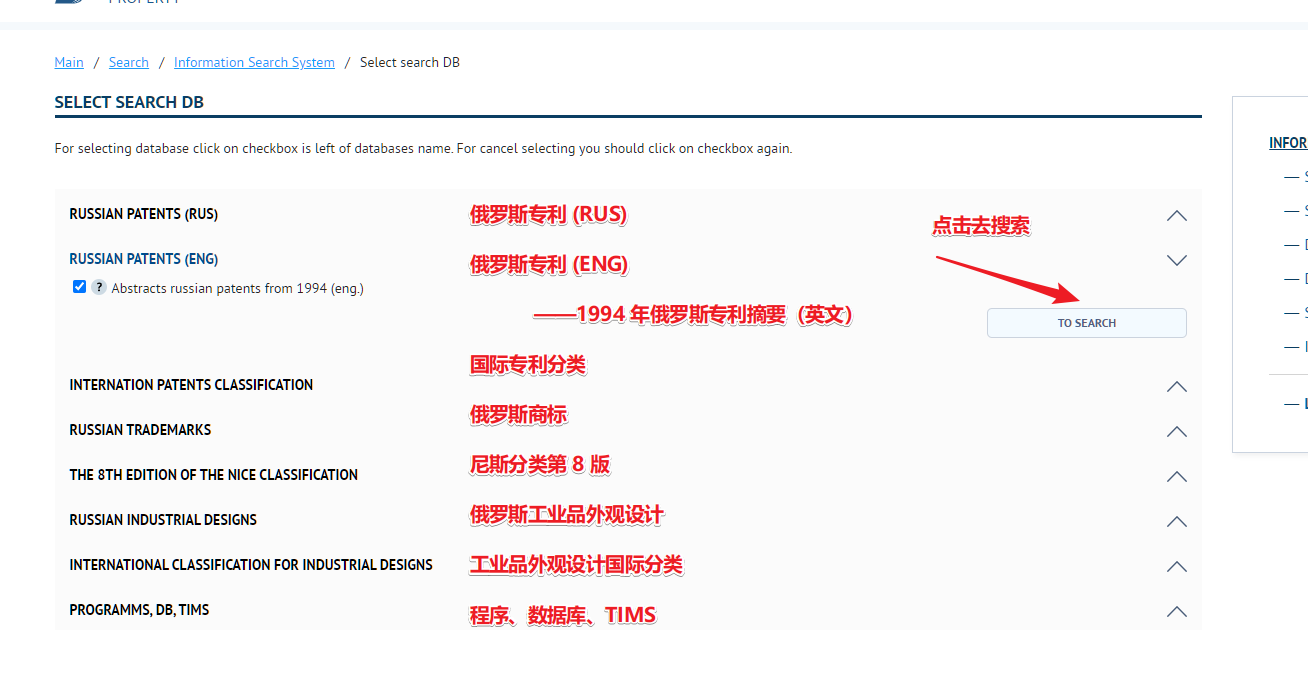Select INTERNATION PATENTS CLASSIFICATION heading
The width and height of the screenshot is (1308, 680).
click(x=191, y=385)
